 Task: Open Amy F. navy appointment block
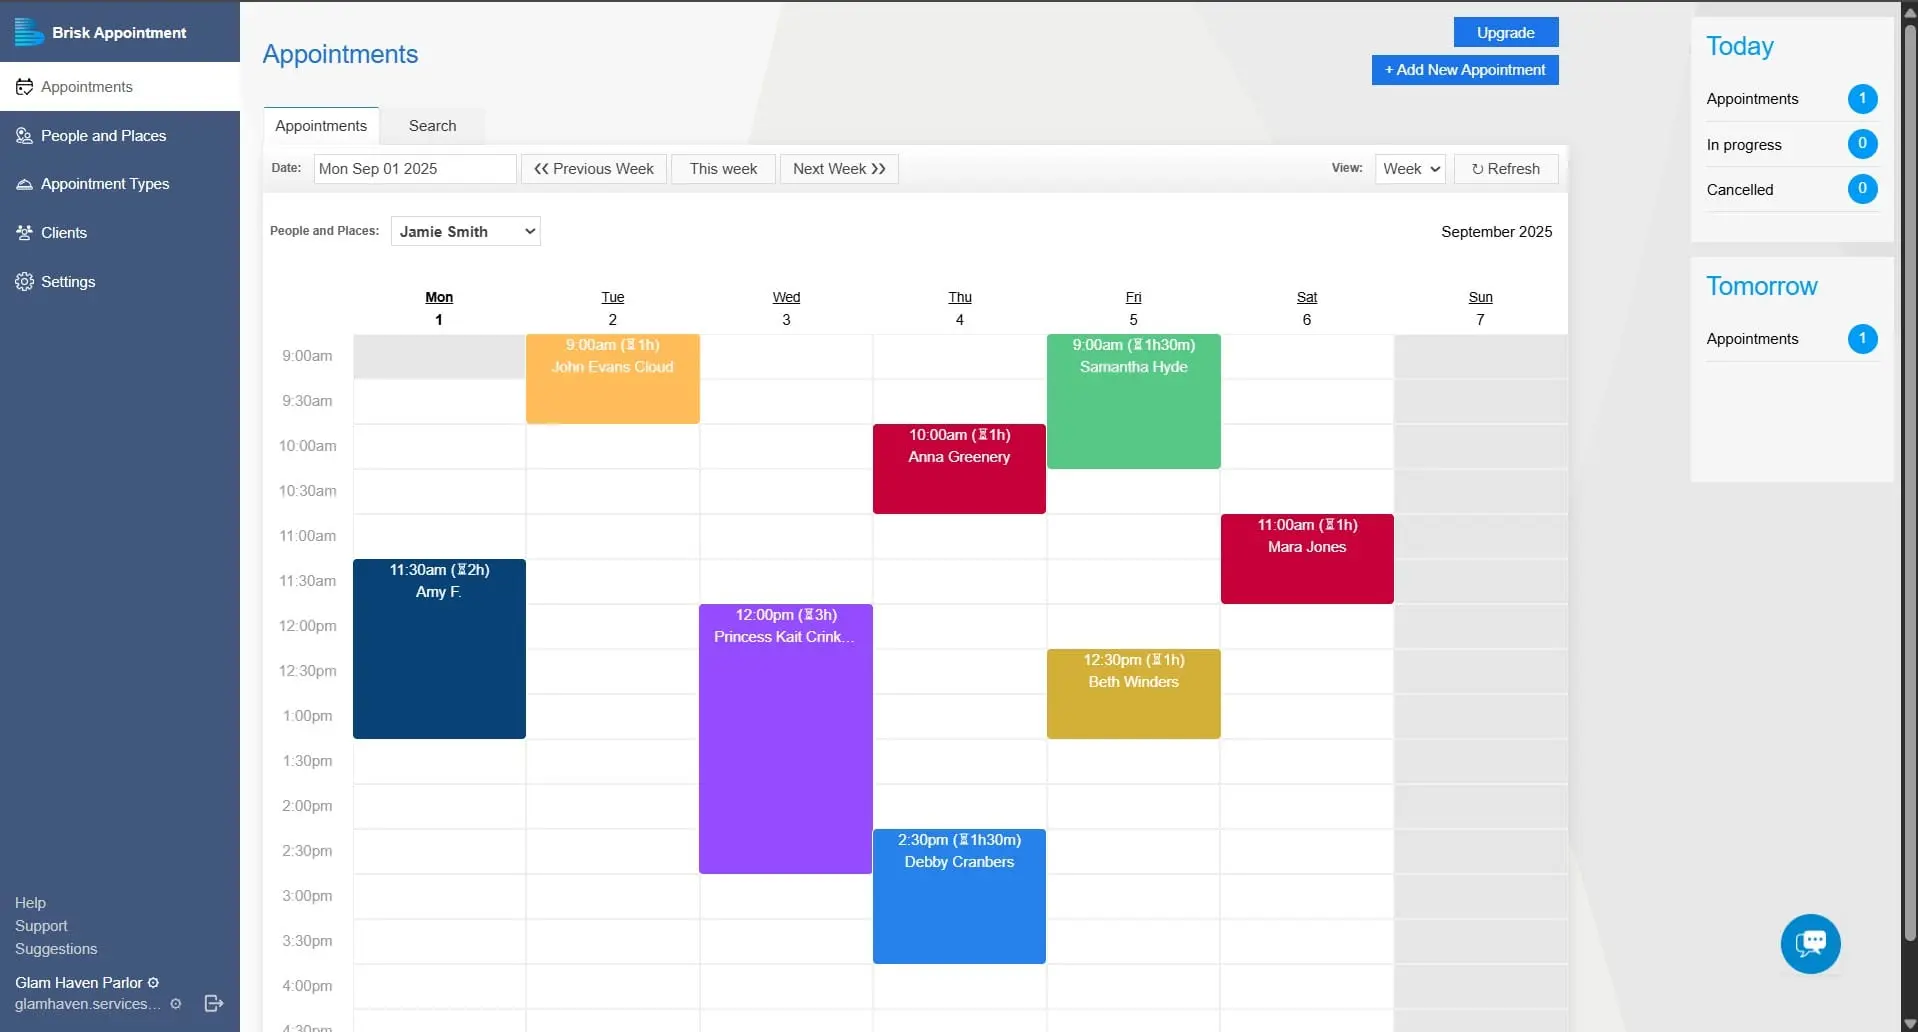coord(439,649)
